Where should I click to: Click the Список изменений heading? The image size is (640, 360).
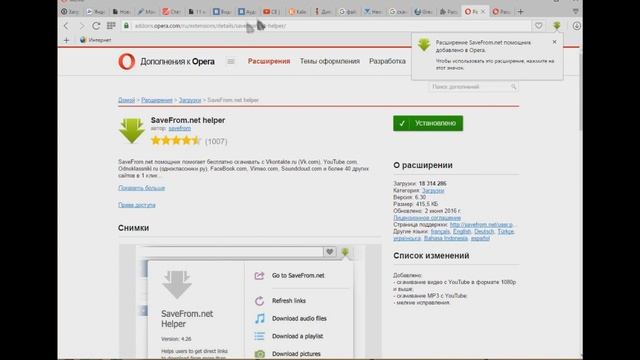click(431, 256)
